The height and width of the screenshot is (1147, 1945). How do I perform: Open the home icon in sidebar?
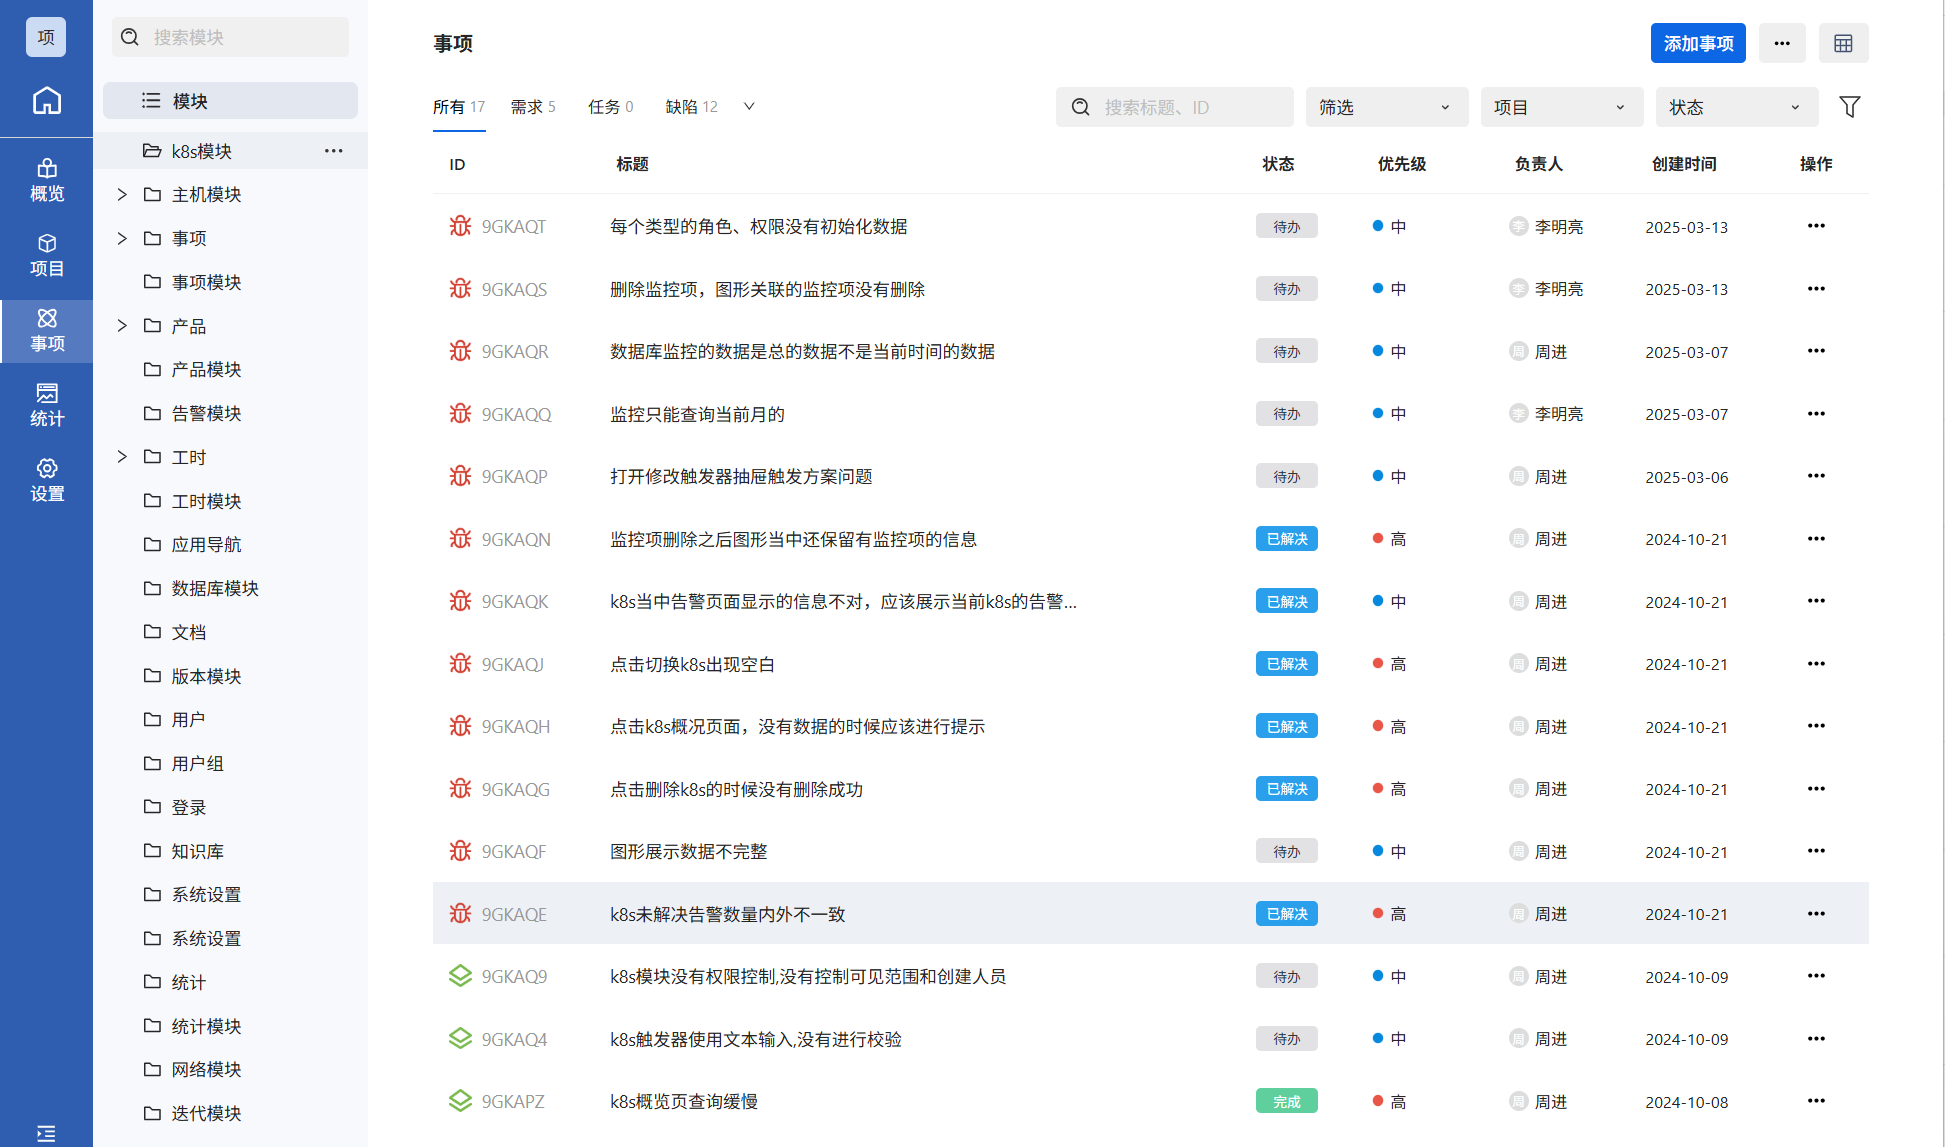tap(46, 101)
